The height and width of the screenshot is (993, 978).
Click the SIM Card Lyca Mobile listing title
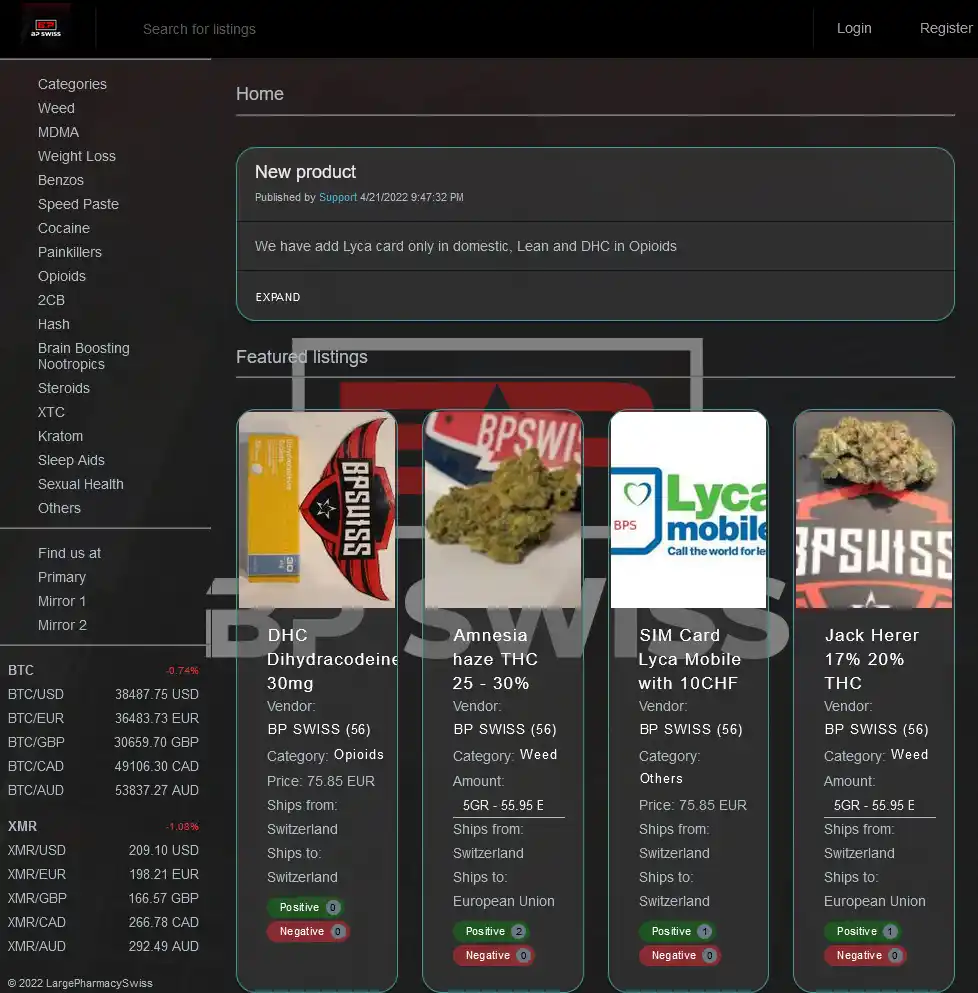pos(689,659)
